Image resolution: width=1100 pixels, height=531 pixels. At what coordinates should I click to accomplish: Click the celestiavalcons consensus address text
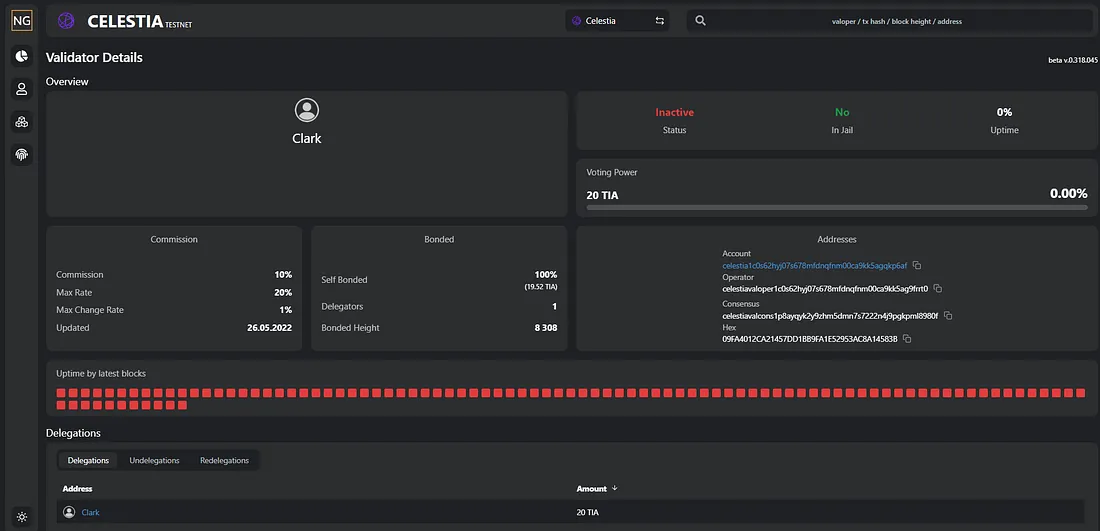point(830,316)
